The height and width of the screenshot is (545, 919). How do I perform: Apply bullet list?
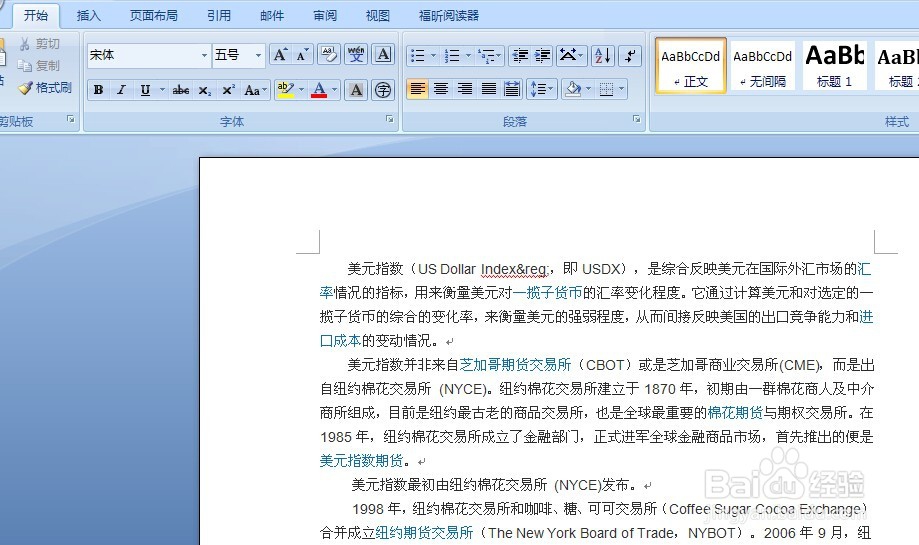(417, 56)
